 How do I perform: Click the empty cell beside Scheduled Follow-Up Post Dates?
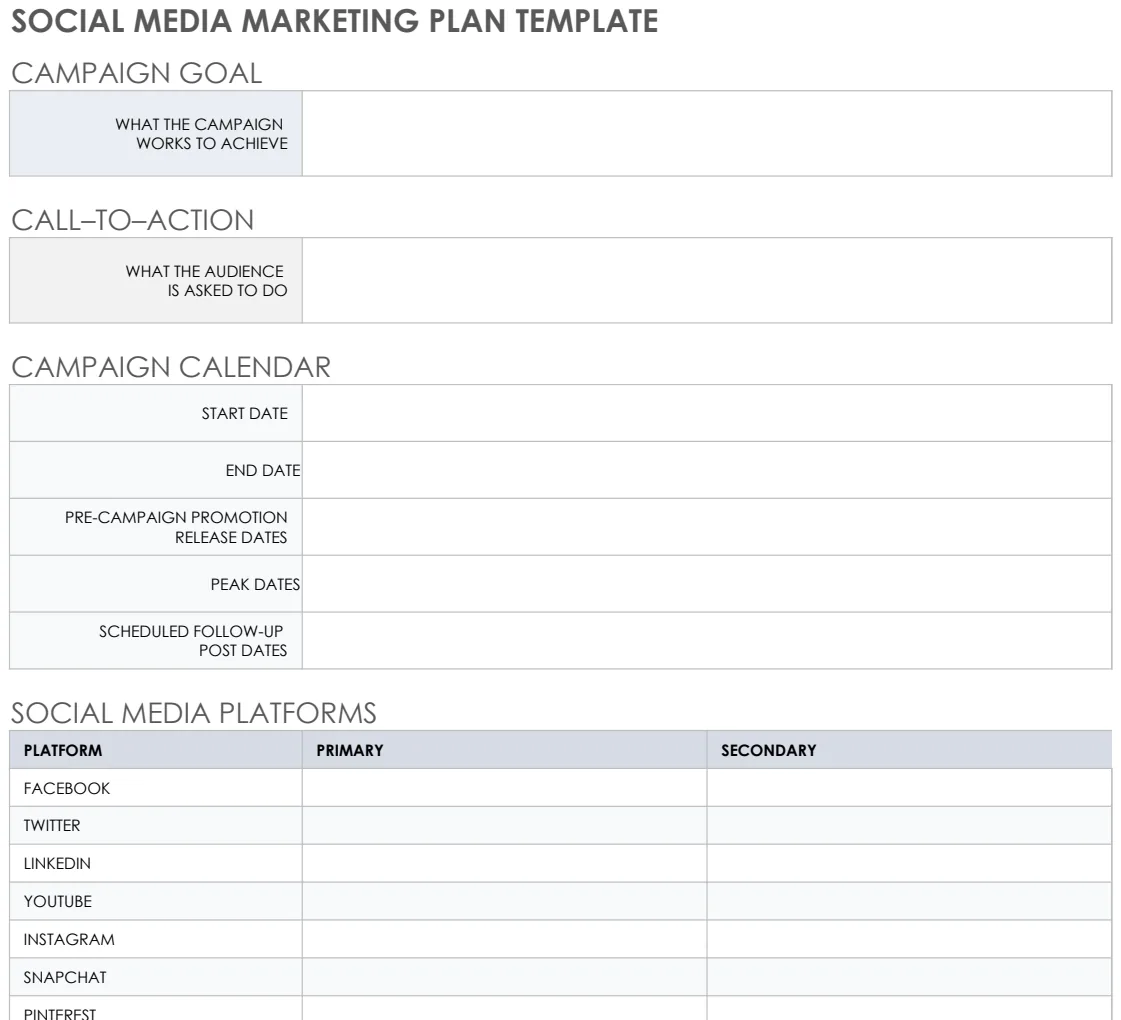[x=707, y=640]
